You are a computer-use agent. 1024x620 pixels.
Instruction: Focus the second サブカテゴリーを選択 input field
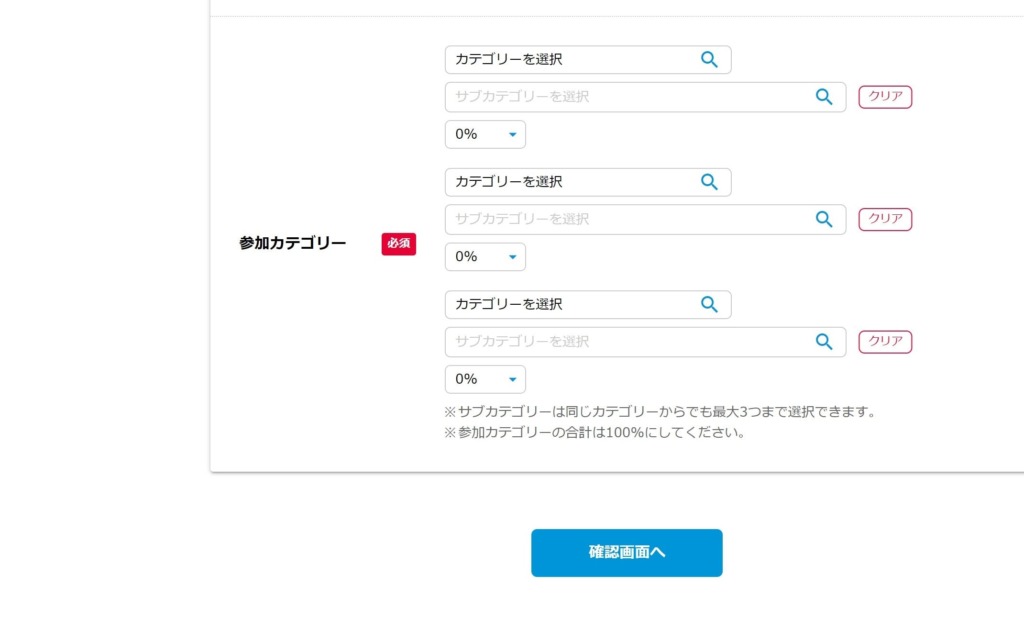pyautogui.click(x=645, y=219)
